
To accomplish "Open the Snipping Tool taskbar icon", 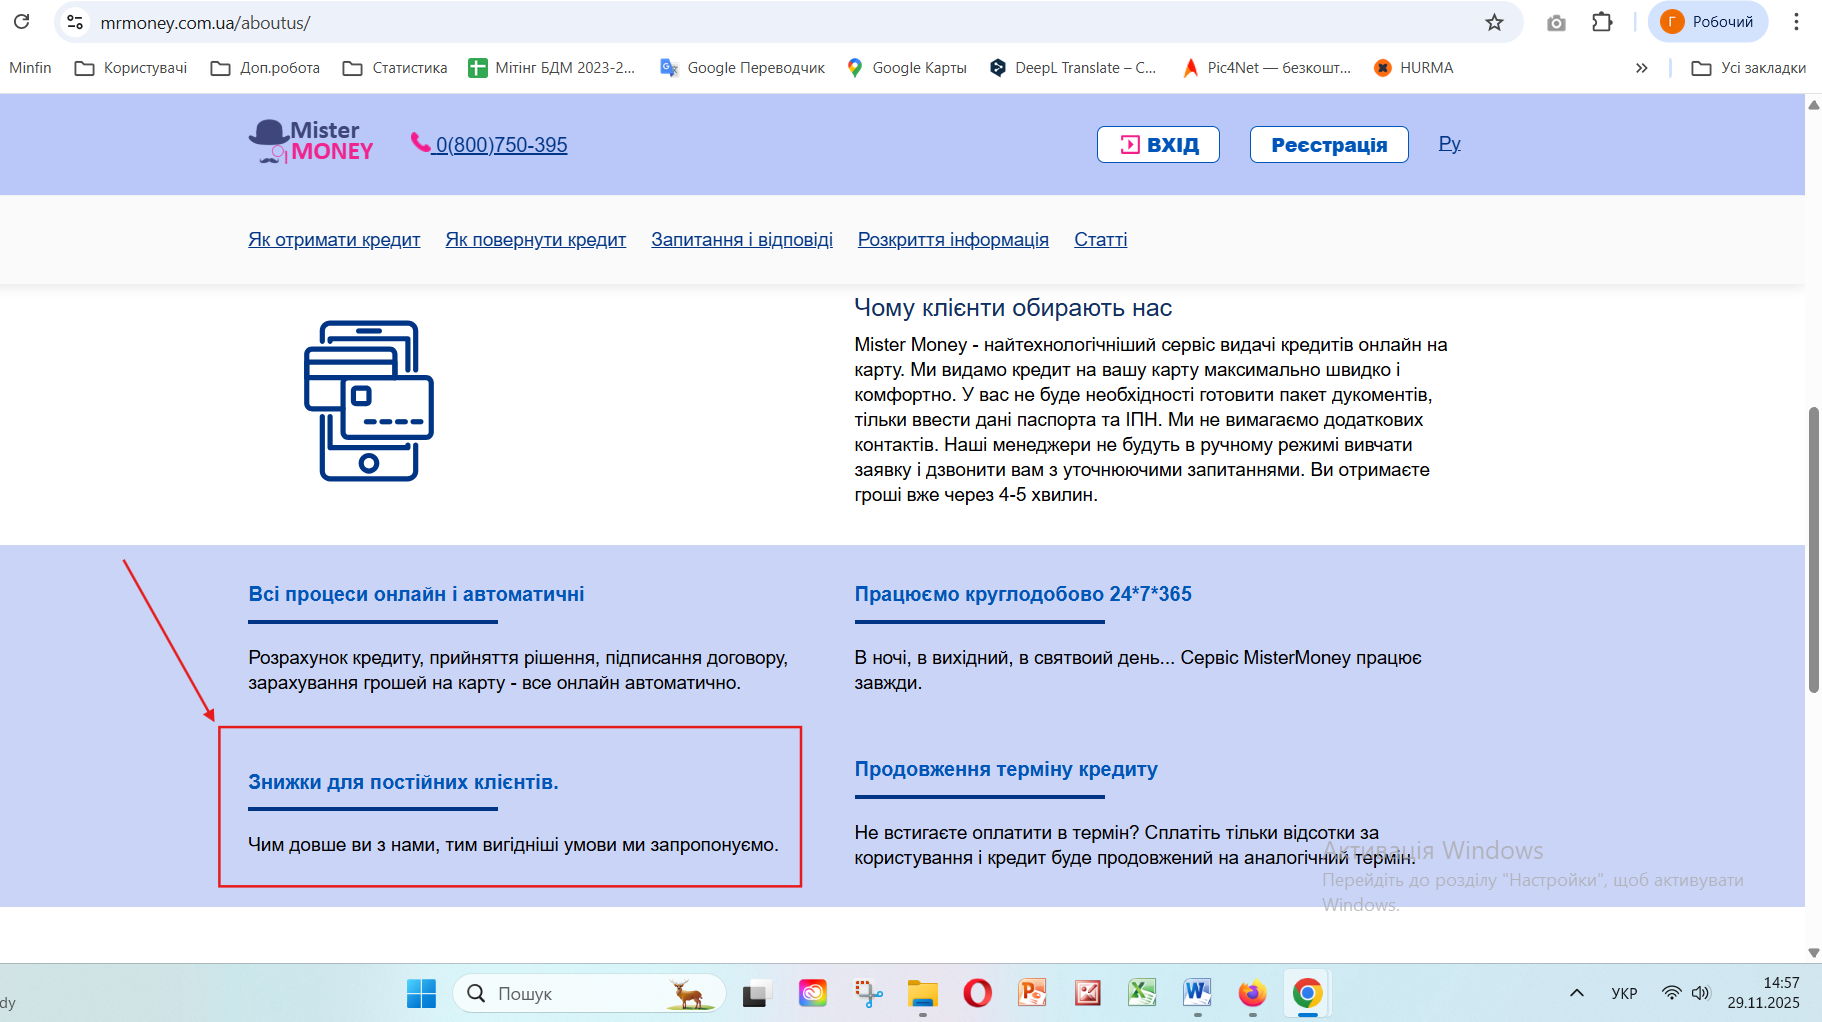I will (x=868, y=993).
